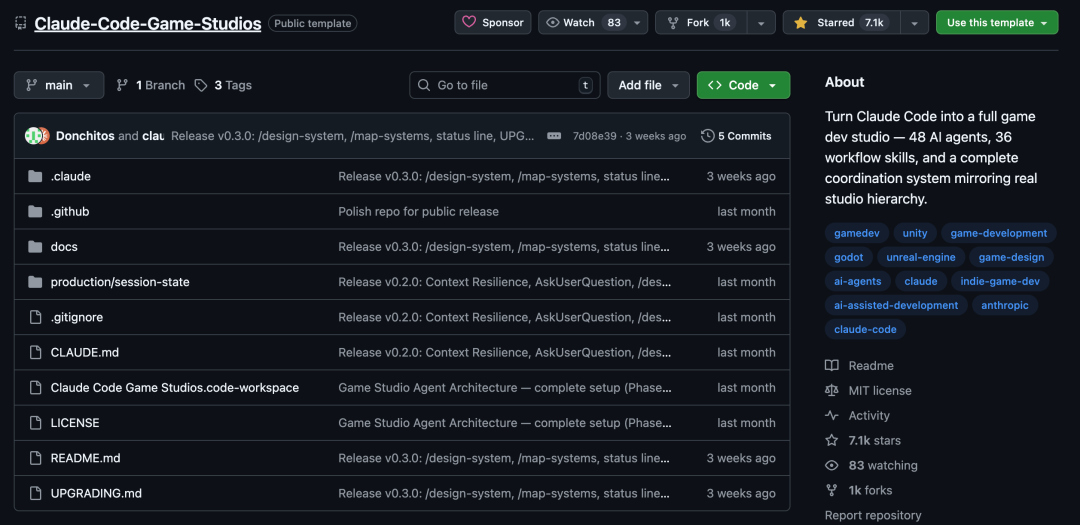Click the Activity pulse icon

pos(832,416)
